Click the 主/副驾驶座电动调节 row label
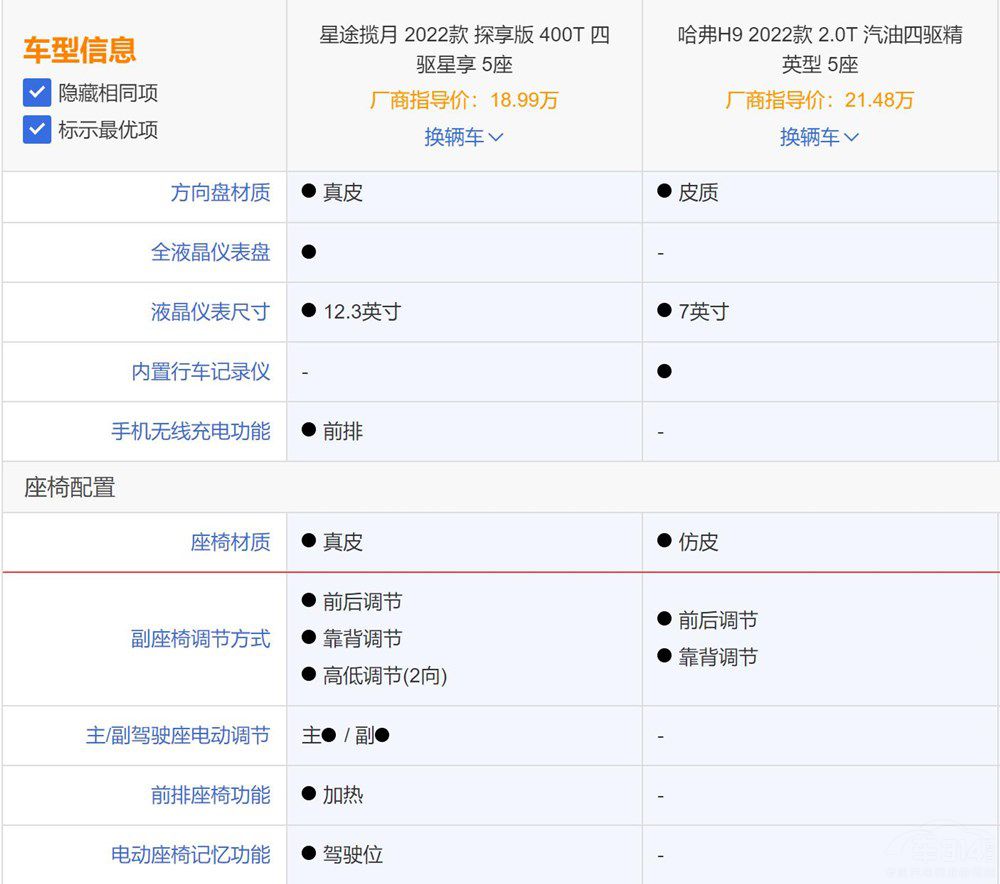The width and height of the screenshot is (1000, 884). point(178,736)
